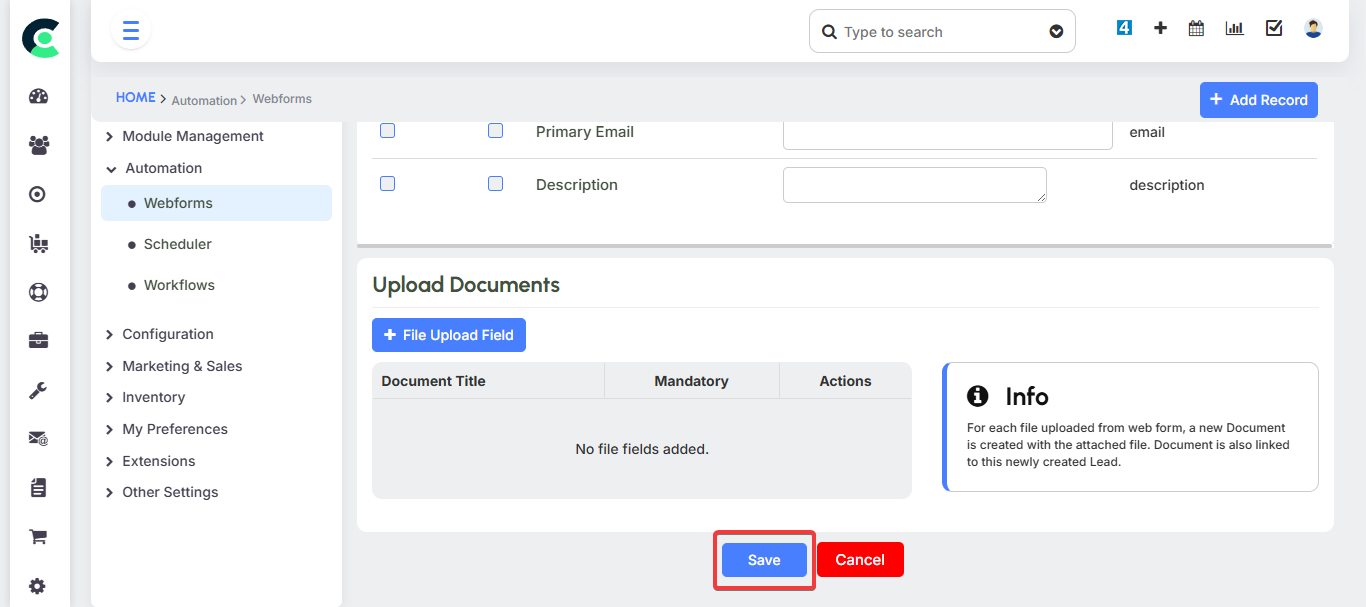This screenshot has width=1366, height=607.
Task: Expand the Marketing & Sales section
Action: click(x=181, y=366)
